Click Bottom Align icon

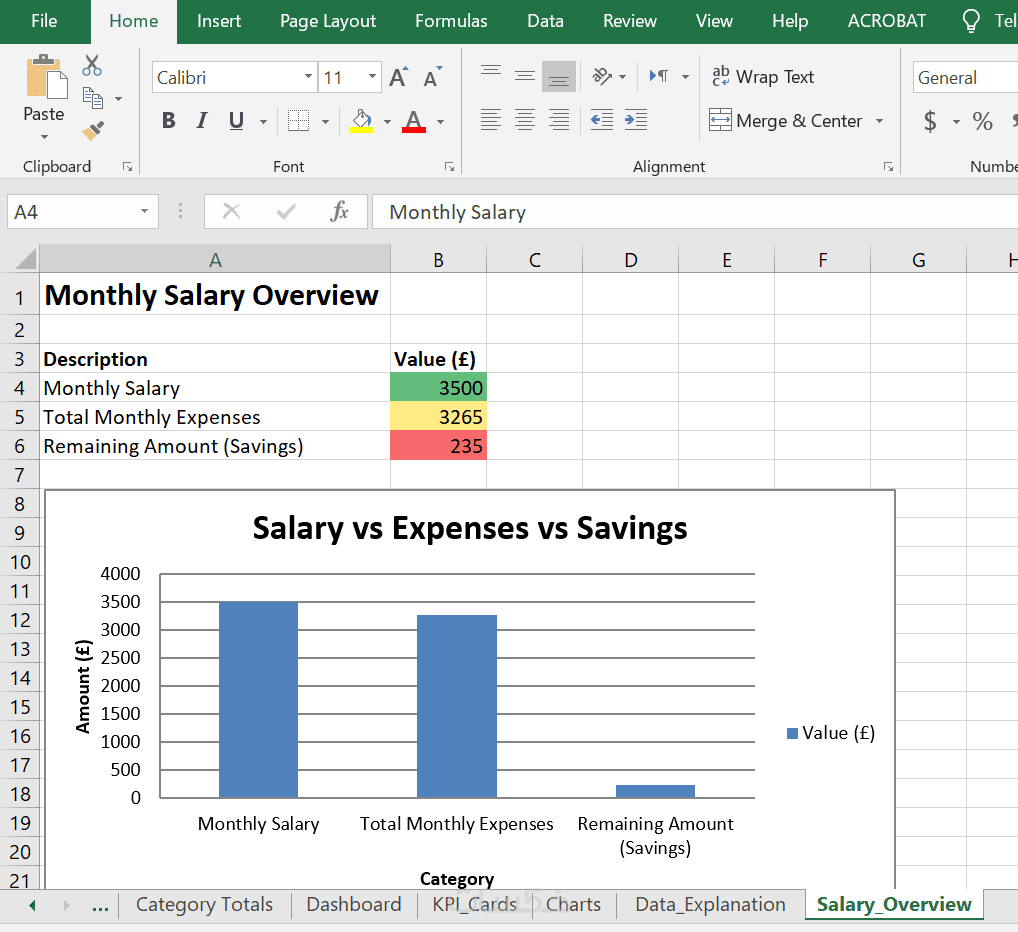[558, 77]
